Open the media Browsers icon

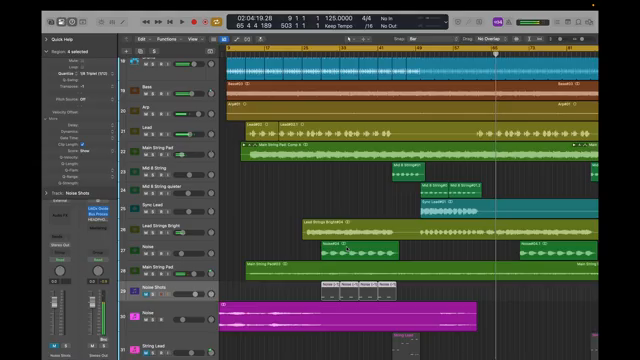pos(589,22)
